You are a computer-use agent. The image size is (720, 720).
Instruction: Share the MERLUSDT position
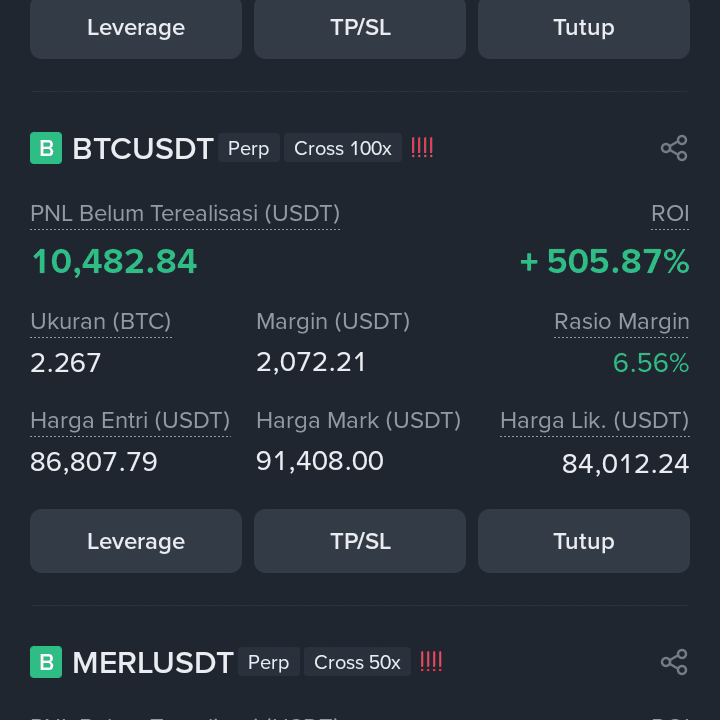click(674, 662)
